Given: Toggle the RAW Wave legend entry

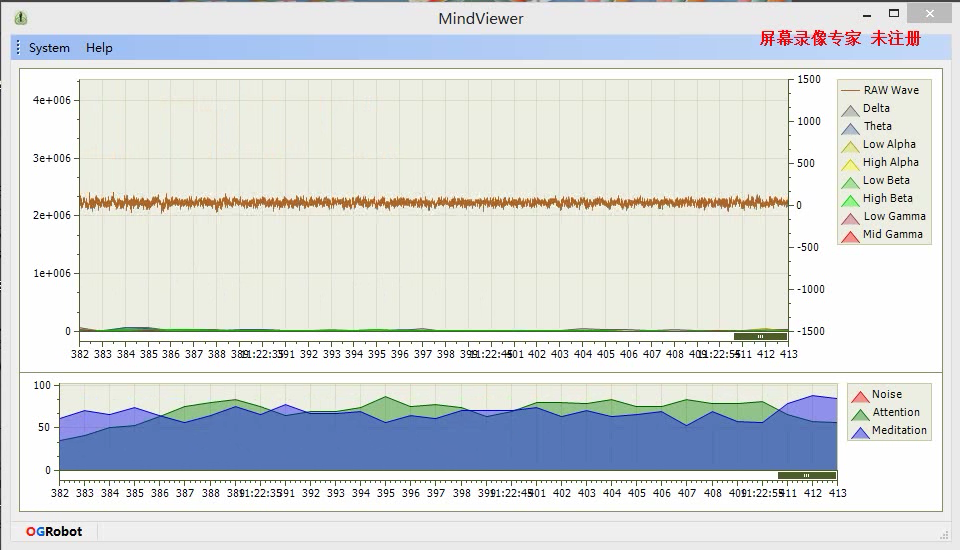Looking at the screenshot, I should point(880,90).
